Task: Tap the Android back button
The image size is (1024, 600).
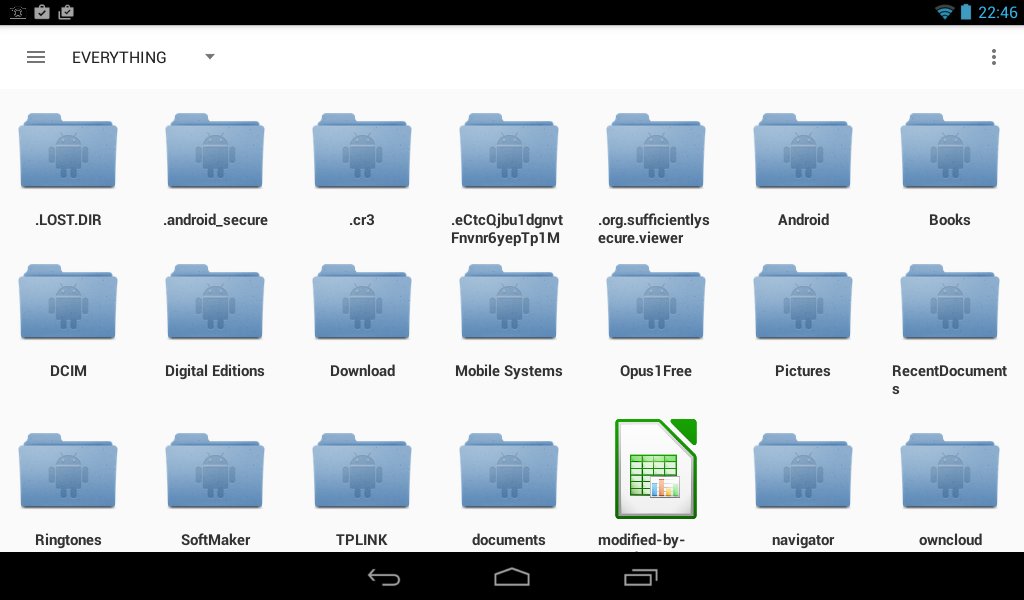Action: pos(383,577)
